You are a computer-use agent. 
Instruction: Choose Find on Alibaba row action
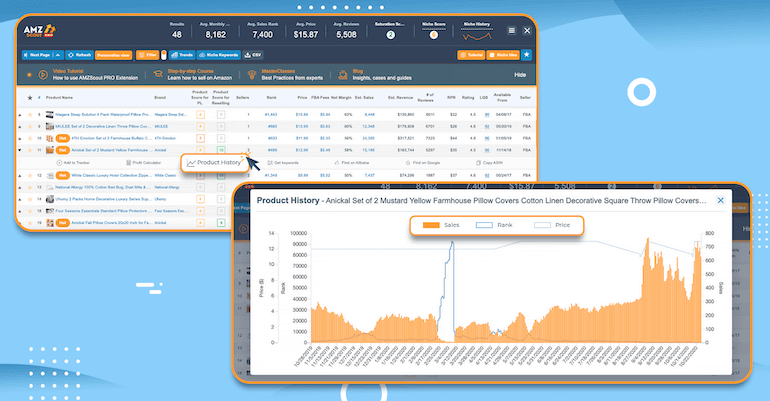[x=352, y=162]
